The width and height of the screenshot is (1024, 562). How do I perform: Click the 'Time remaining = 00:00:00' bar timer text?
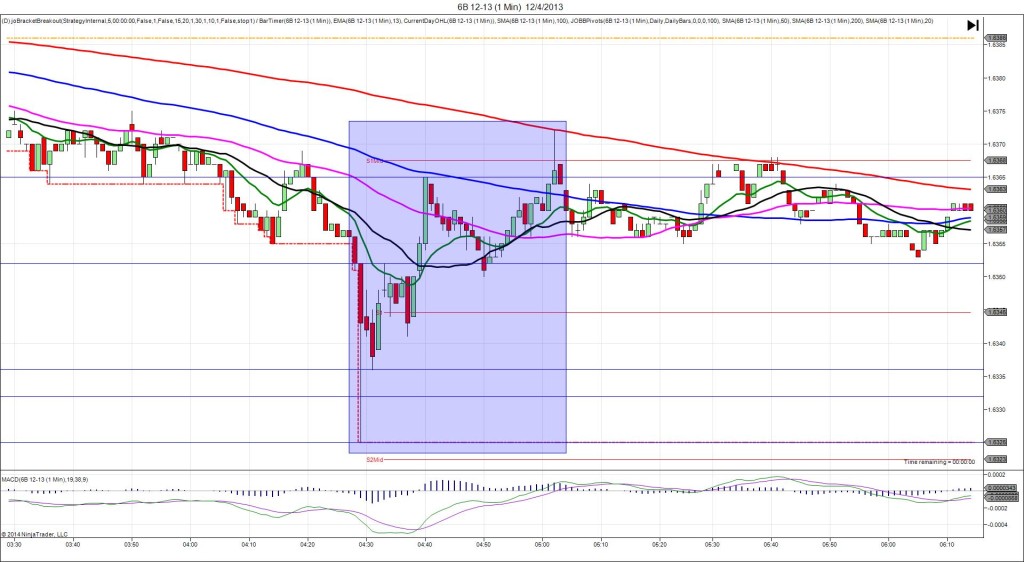939,461
